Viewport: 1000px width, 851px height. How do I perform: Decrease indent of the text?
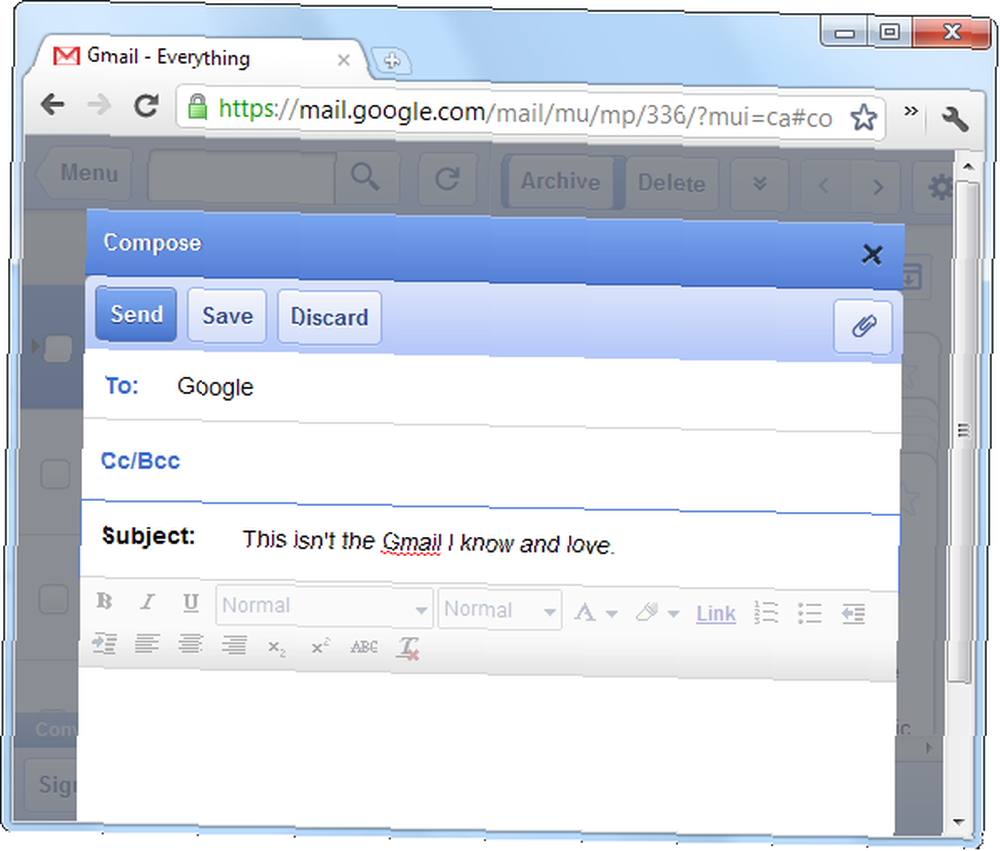click(853, 614)
